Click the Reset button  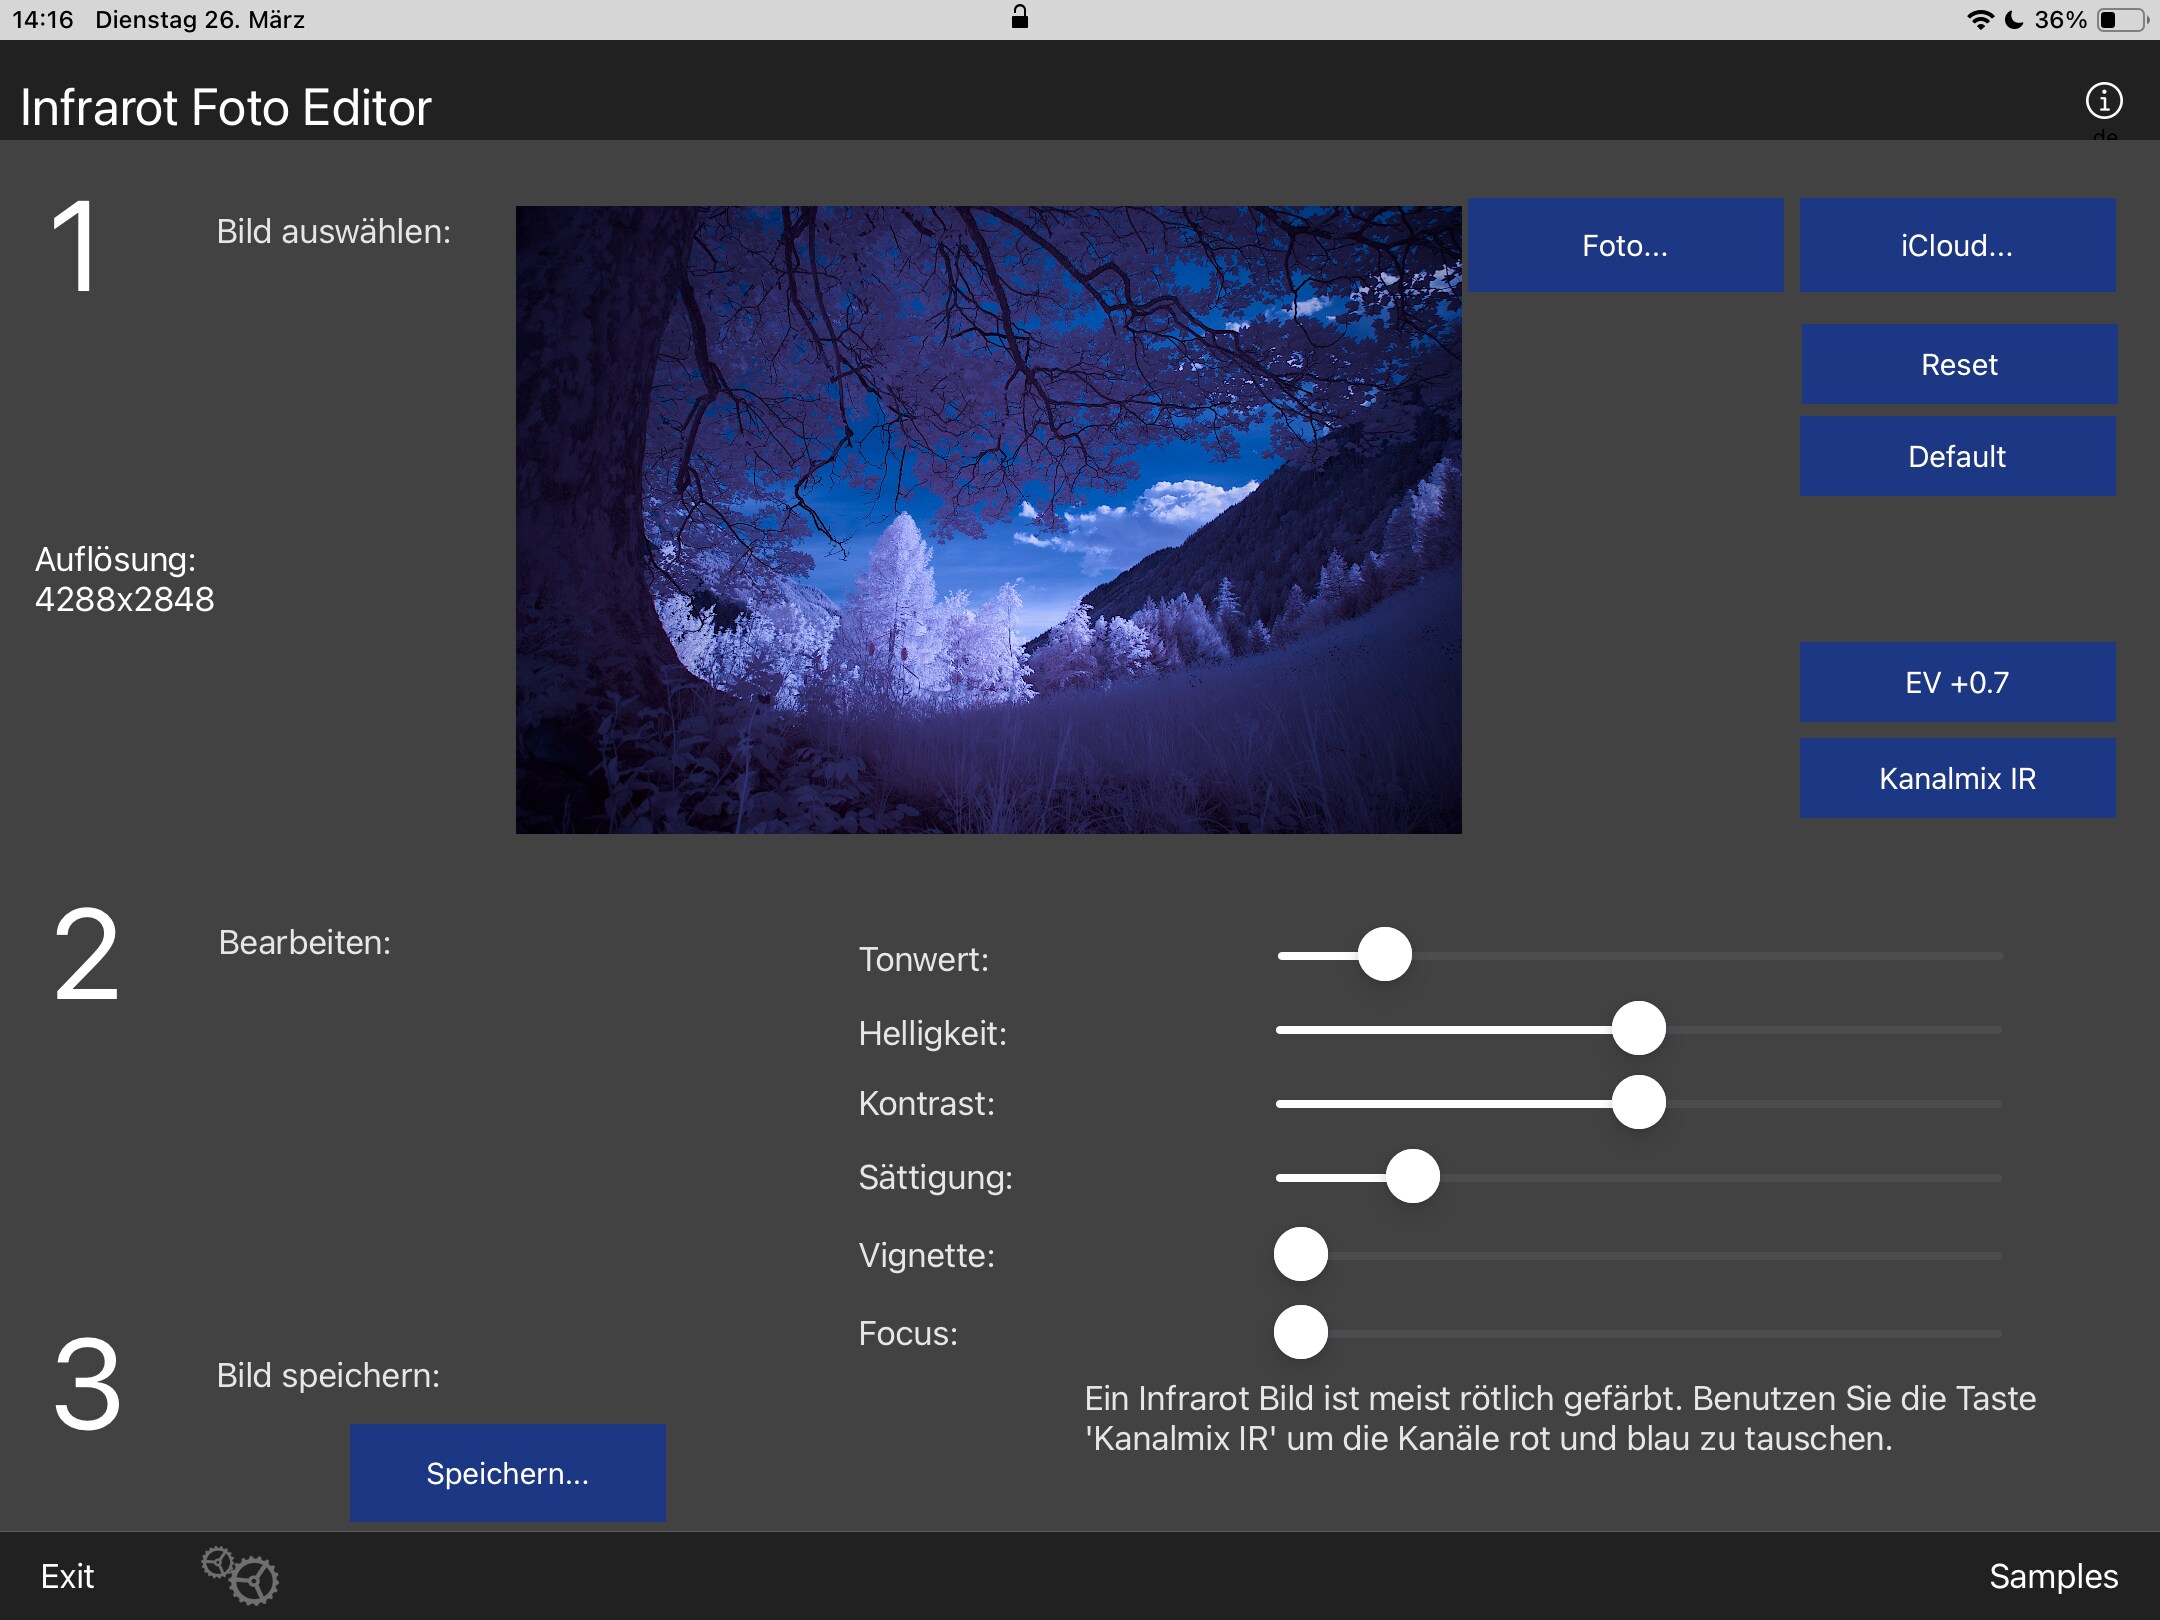click(1959, 364)
